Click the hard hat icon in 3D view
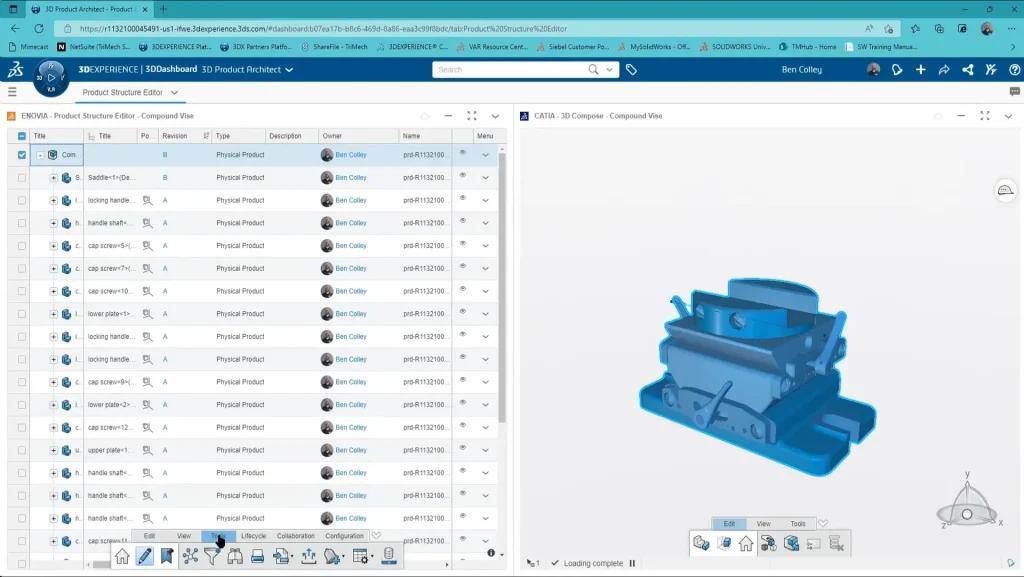Image resolution: width=1024 pixels, height=577 pixels. pyautogui.click(x=1005, y=191)
